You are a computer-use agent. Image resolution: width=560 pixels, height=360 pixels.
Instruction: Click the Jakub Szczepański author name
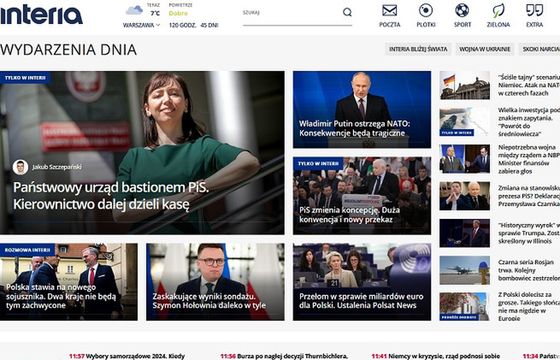click(57, 167)
